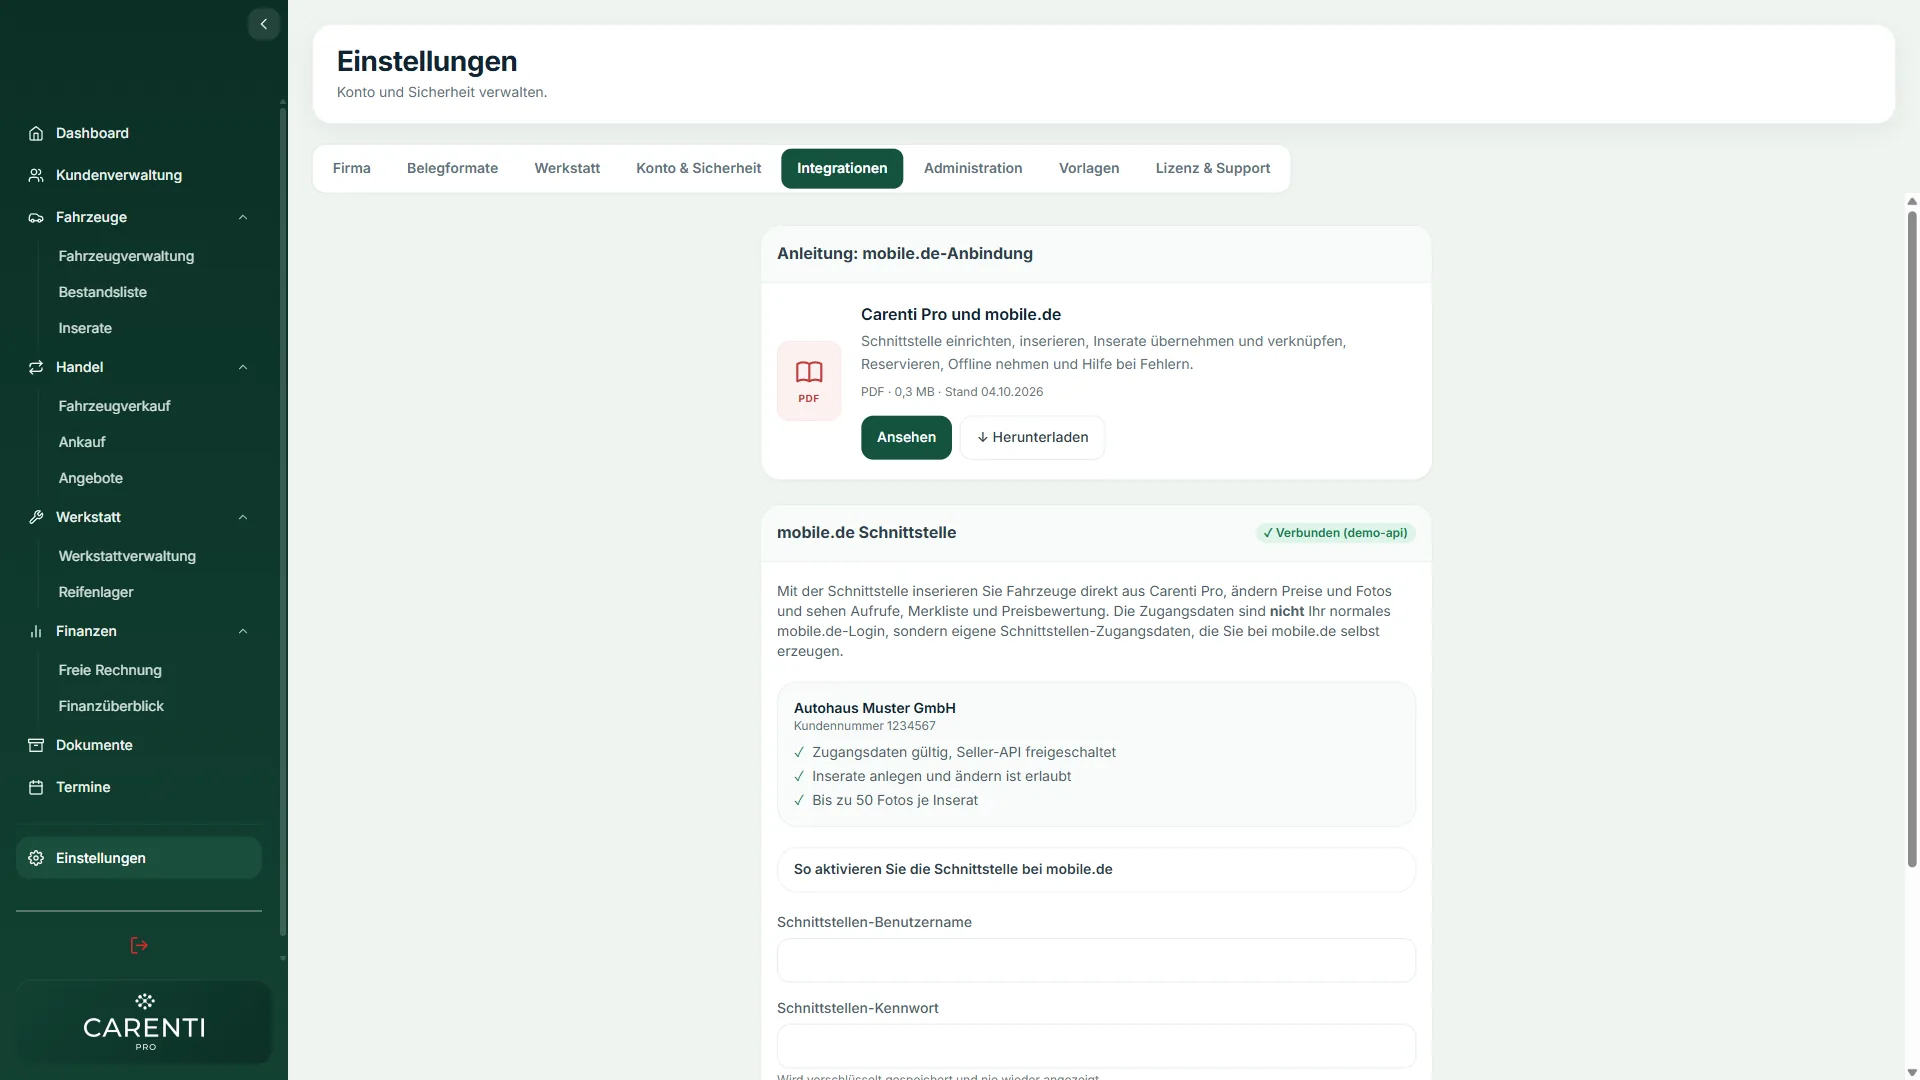Expand 'So aktivieren Sie die Schnittstelle' section
Image resolution: width=1920 pixels, height=1080 pixels.
tap(1096, 869)
